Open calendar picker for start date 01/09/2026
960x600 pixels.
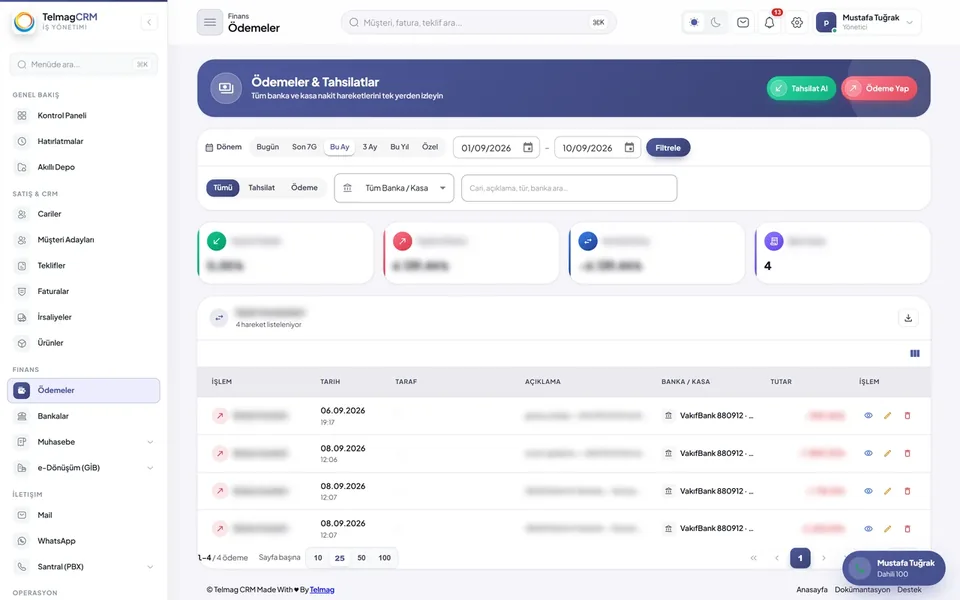(528, 148)
